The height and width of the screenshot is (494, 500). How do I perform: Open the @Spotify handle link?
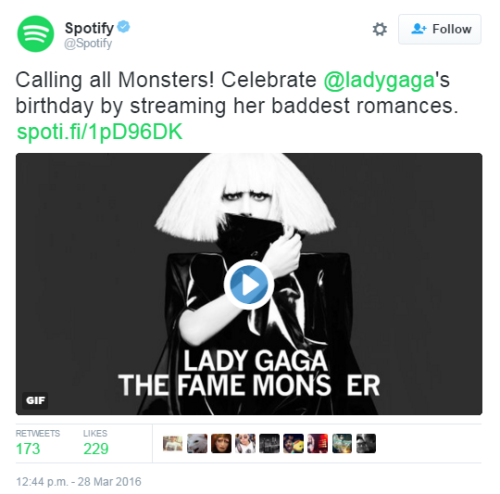point(88,43)
